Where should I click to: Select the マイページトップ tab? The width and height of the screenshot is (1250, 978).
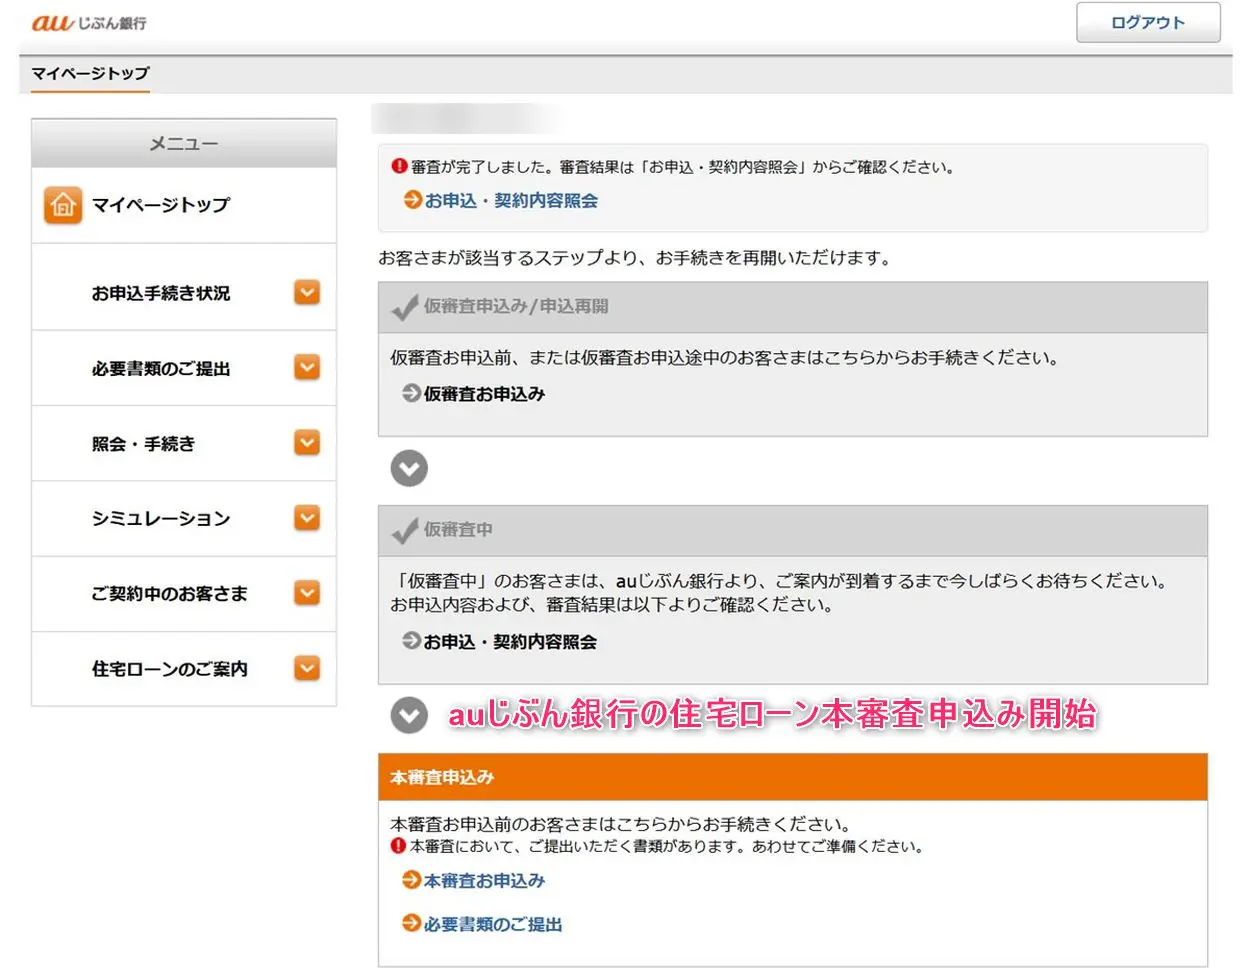(x=90, y=74)
